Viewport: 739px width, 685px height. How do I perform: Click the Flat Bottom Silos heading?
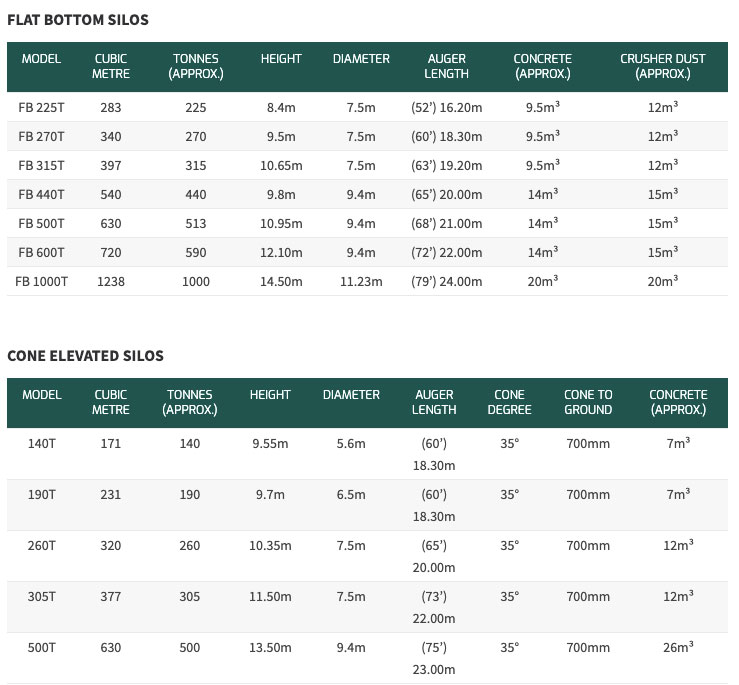pos(78,20)
